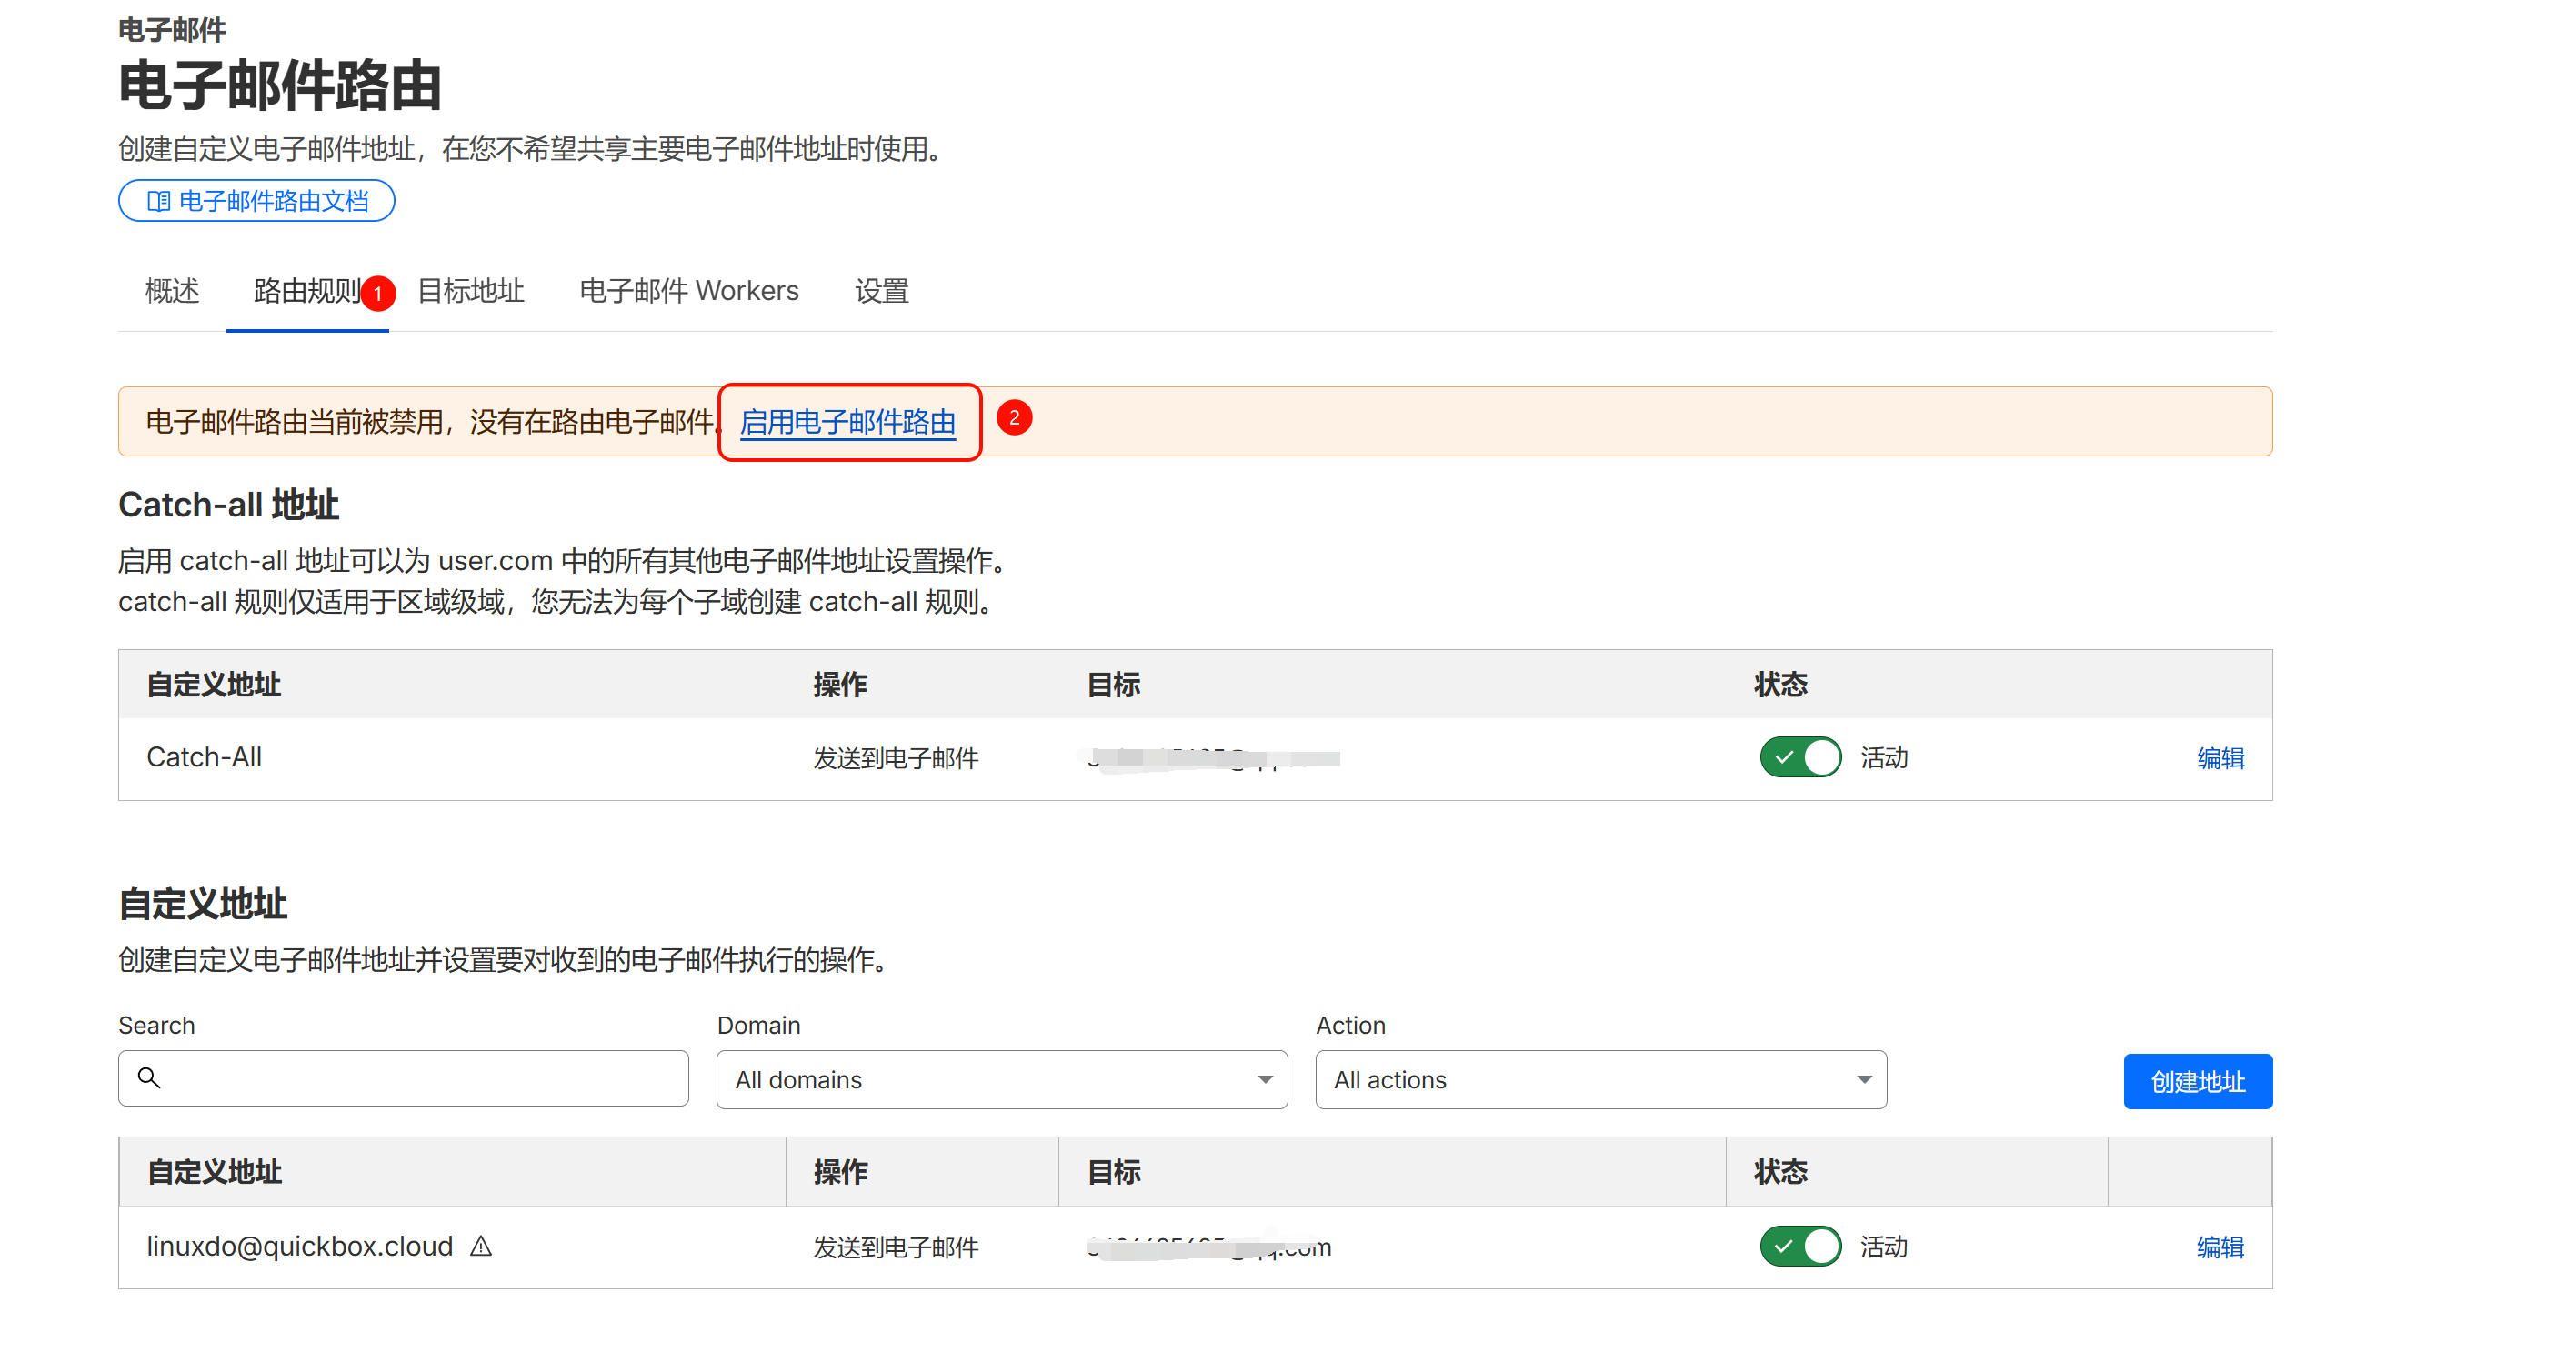The height and width of the screenshot is (1352, 2576).
Task: Click the warning triangle beside linuxdo@quickbox.cloud
Action: [481, 1246]
